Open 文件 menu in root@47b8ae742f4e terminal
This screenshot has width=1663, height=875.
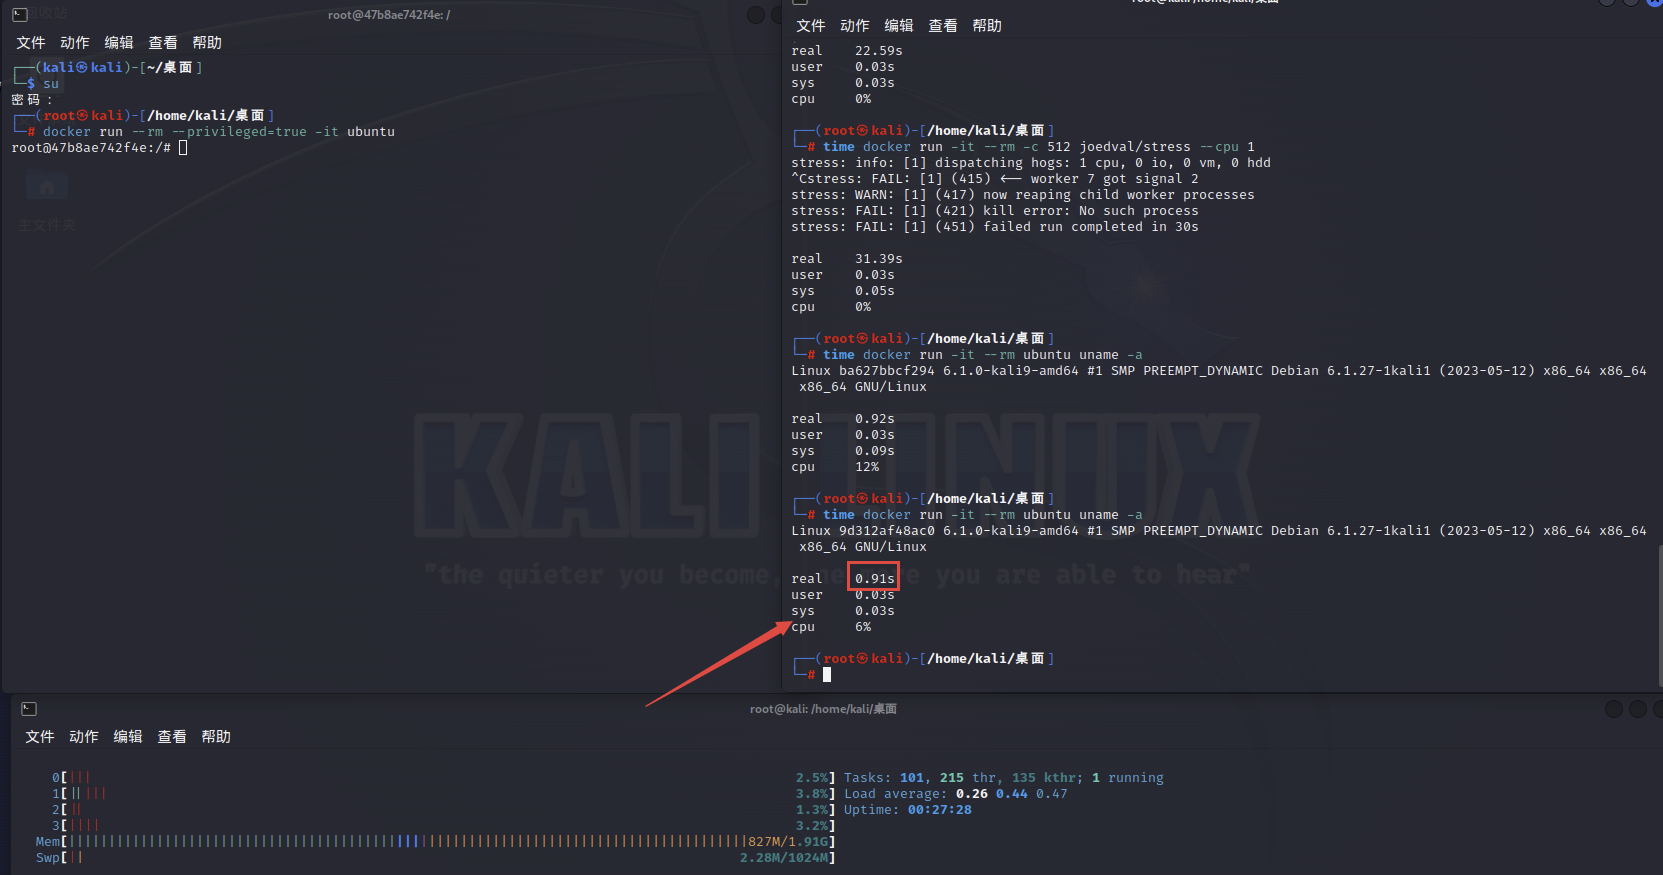point(31,43)
